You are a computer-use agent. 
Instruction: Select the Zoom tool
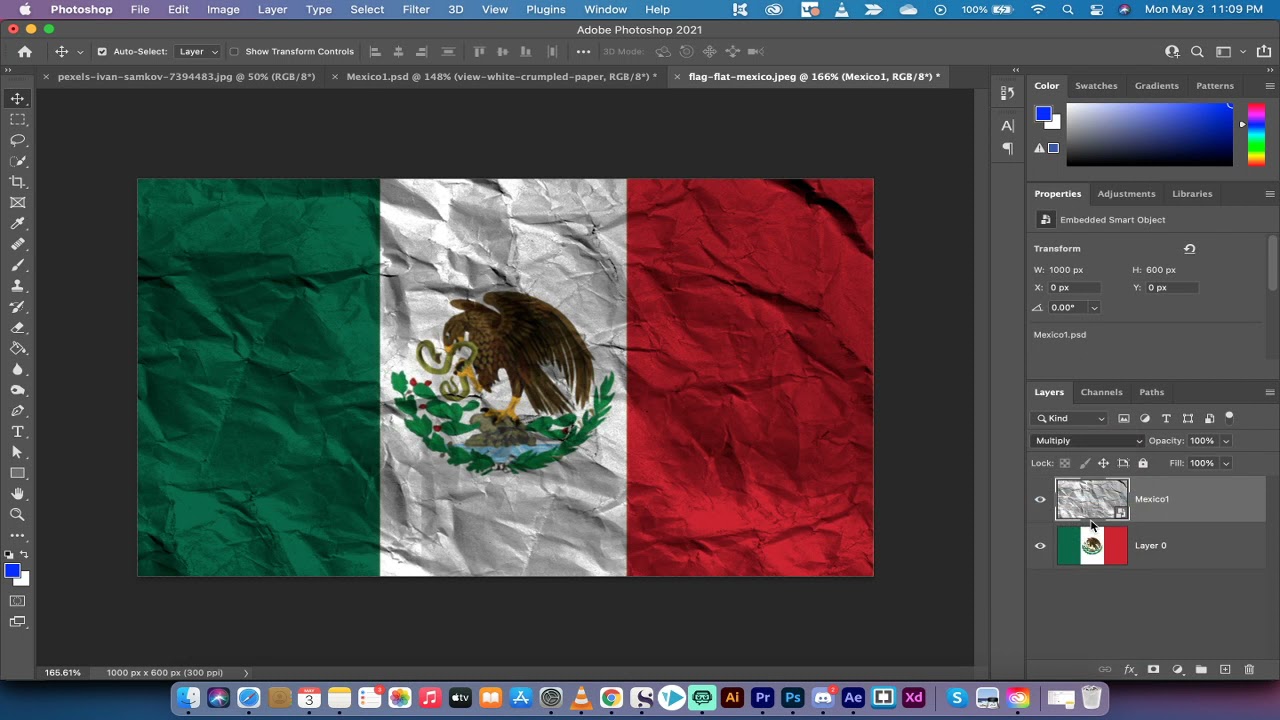pos(17,514)
